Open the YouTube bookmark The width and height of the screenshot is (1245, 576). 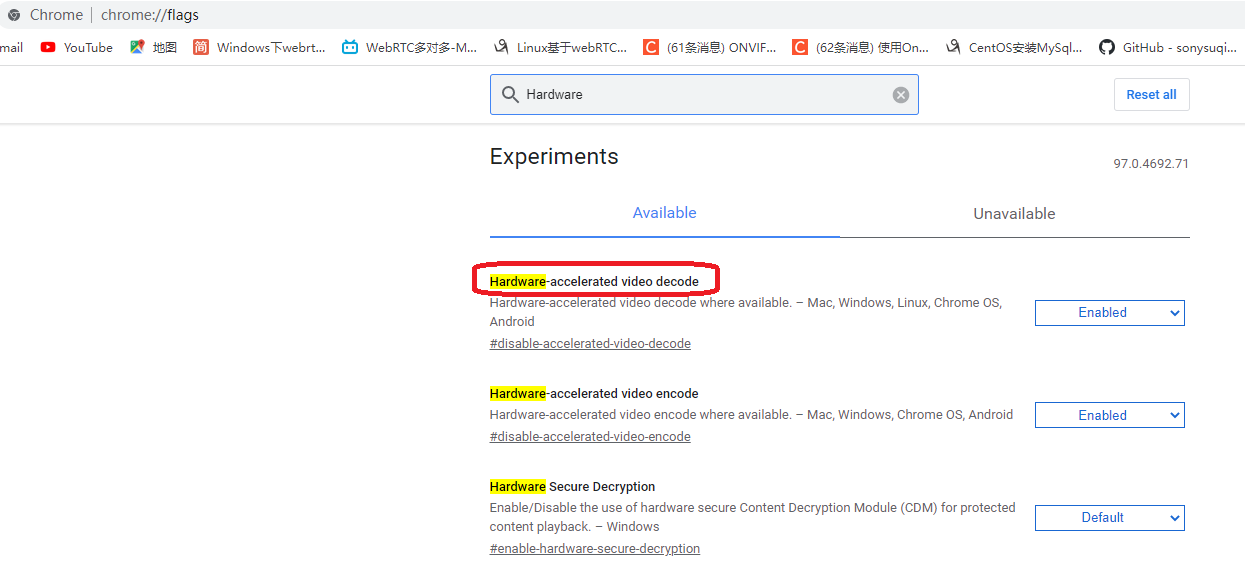(x=77, y=47)
